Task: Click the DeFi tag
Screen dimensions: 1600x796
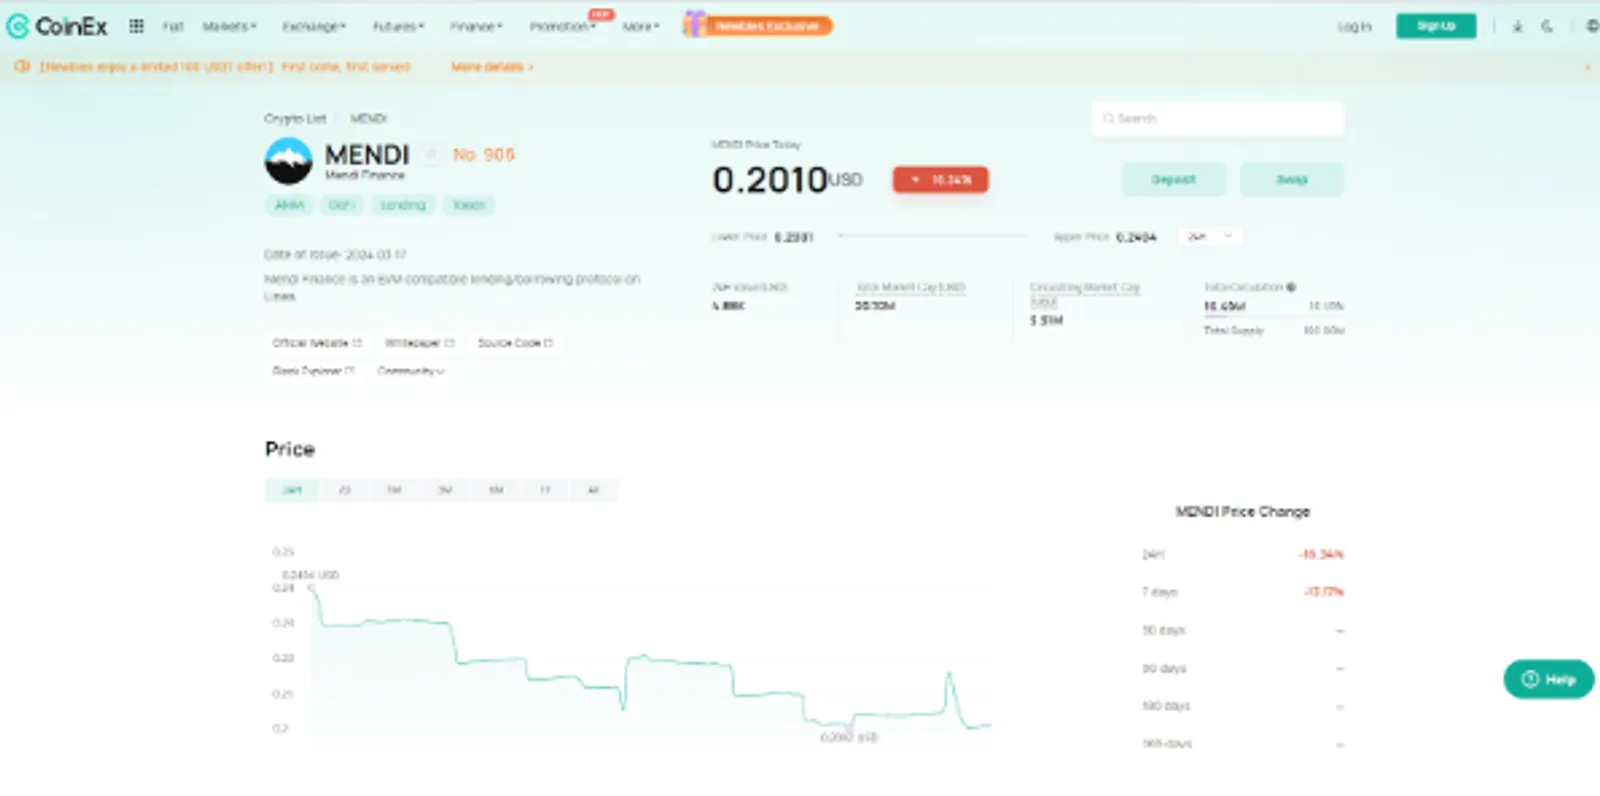Action: [341, 205]
